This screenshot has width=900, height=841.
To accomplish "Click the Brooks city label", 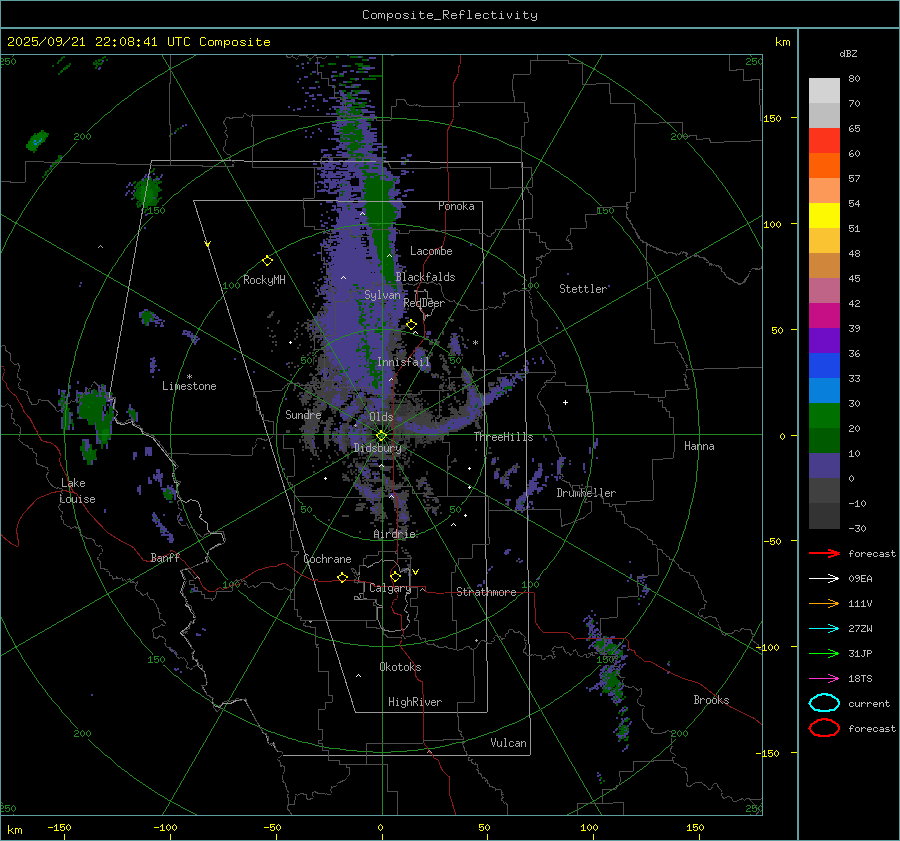I will 711,700.
